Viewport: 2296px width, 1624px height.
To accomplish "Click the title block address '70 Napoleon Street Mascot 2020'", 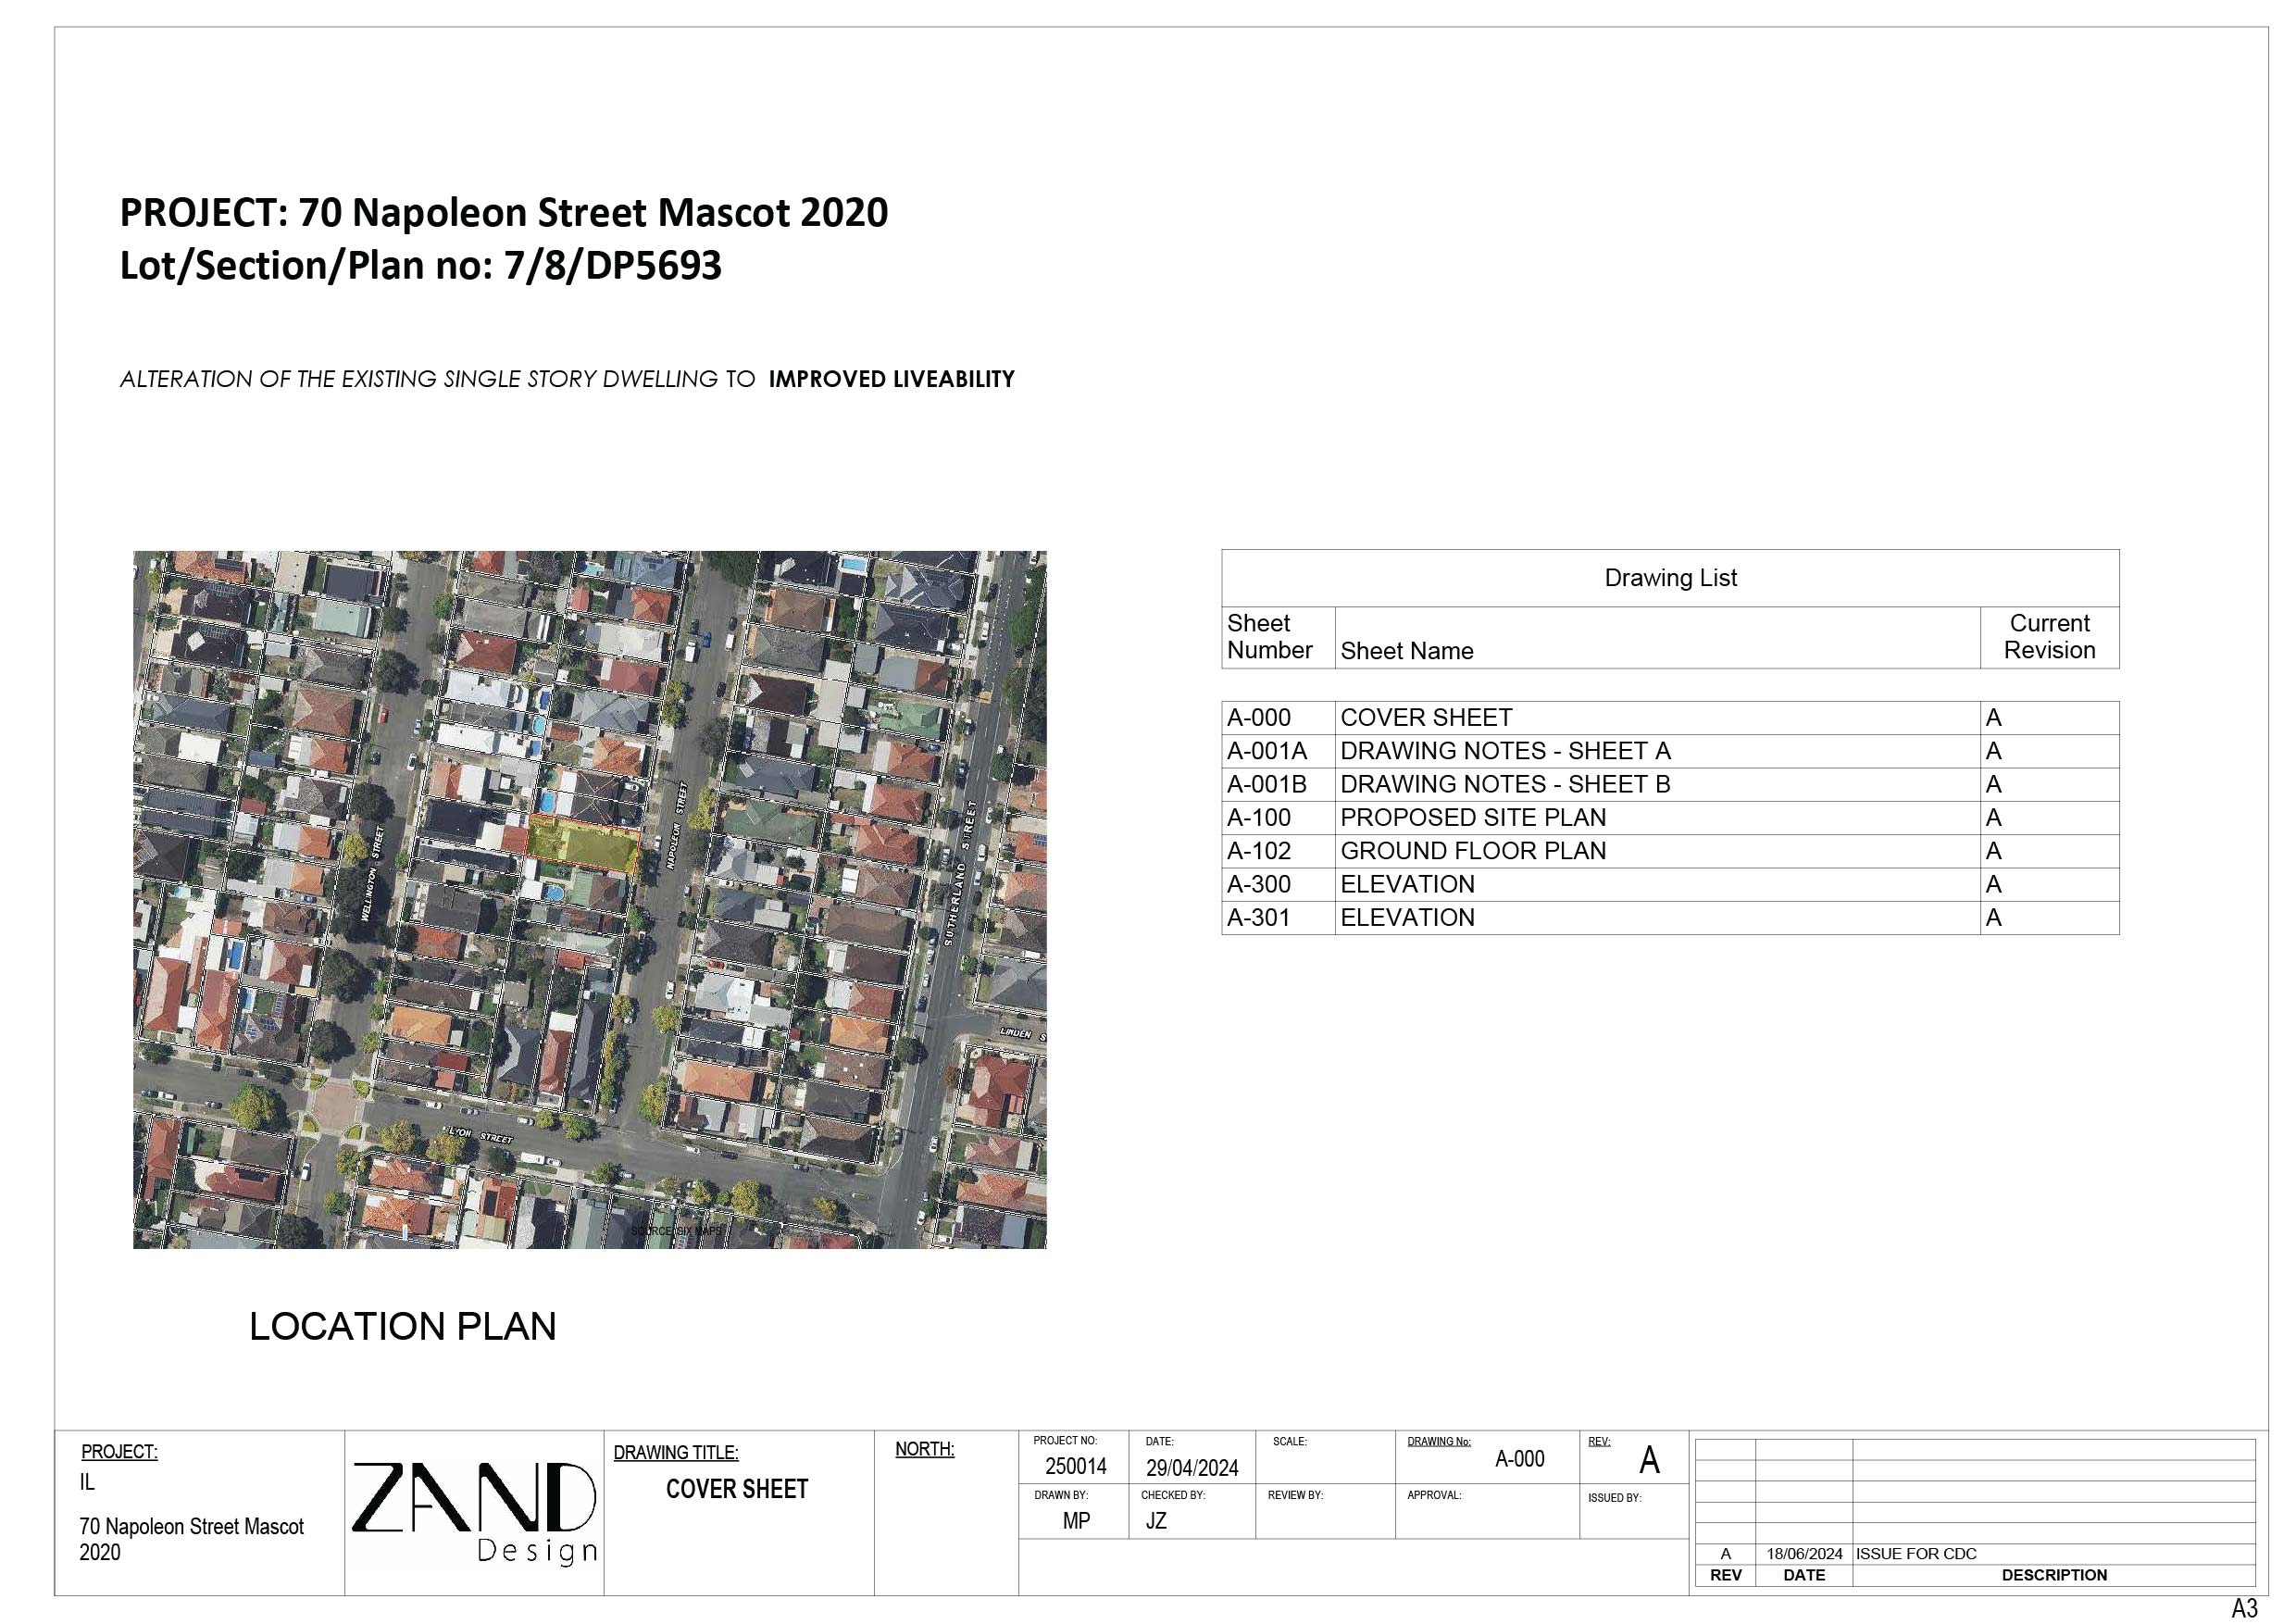I will click(x=191, y=1540).
